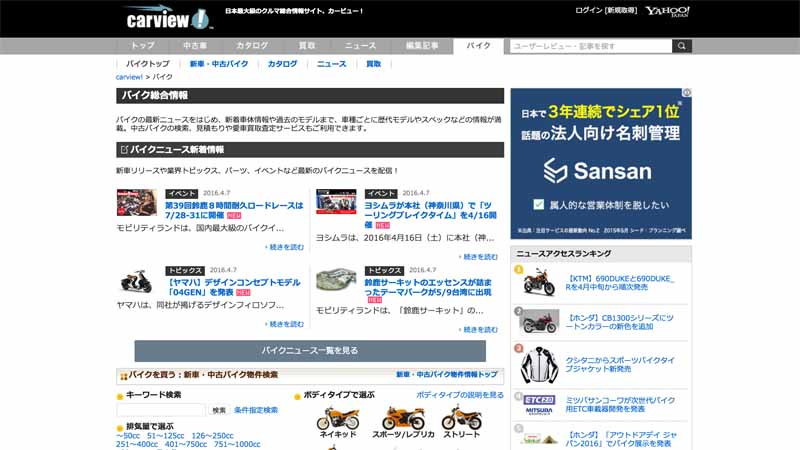The image size is (800, 450).
Task: Click the 買取 sub-menu link
Action: pos(373,64)
